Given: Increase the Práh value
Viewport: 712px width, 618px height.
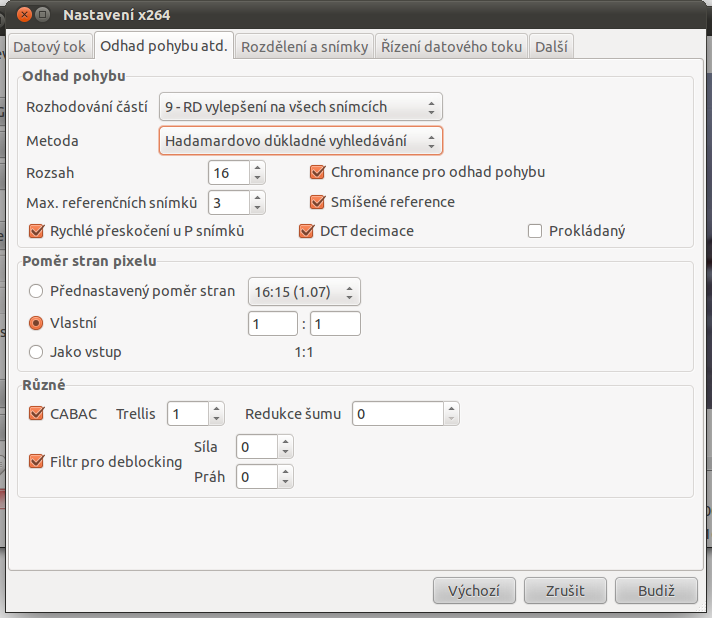Looking at the screenshot, I should (x=286, y=471).
